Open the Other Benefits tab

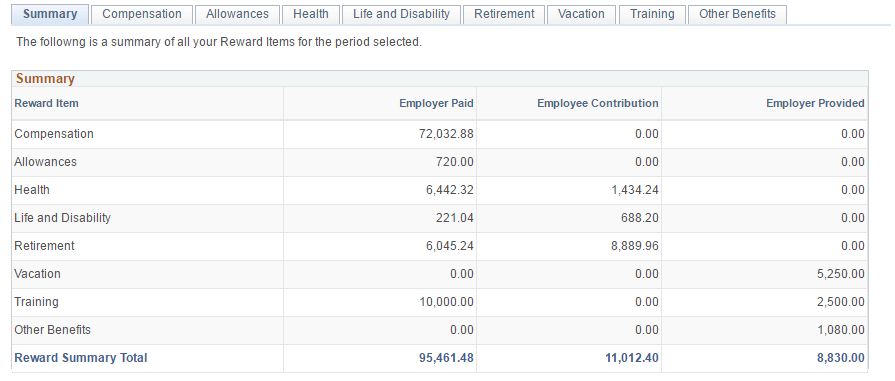[x=737, y=14]
